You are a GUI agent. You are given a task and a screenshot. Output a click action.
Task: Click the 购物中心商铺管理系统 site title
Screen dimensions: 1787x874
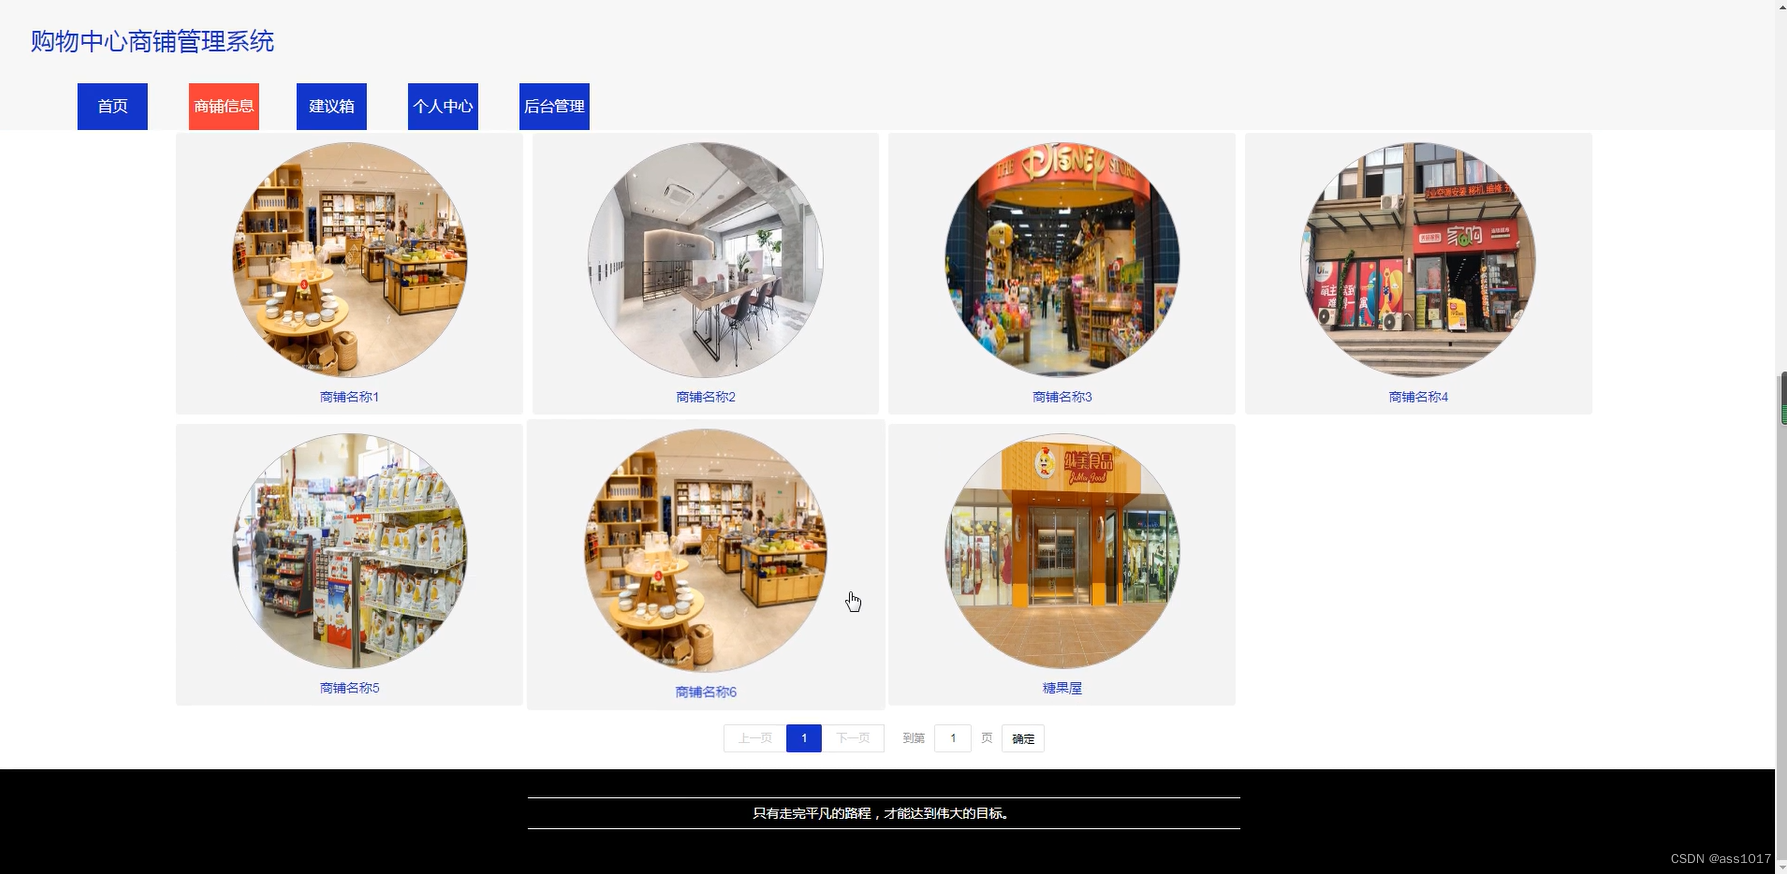tap(152, 41)
